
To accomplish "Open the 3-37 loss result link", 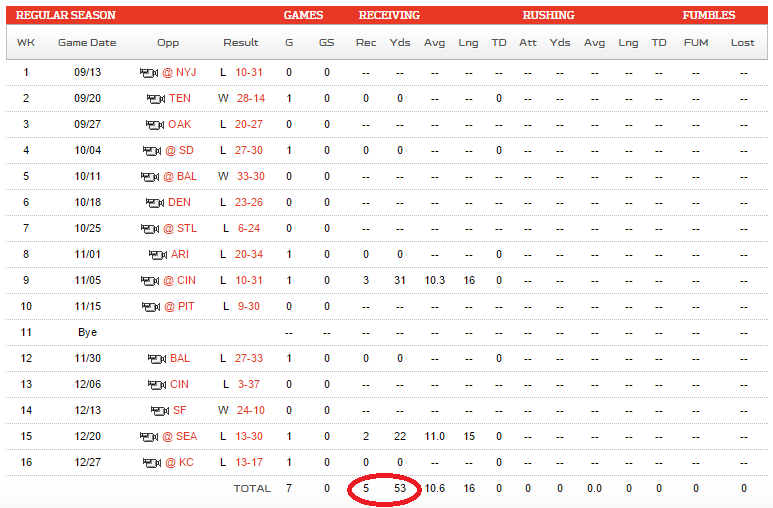I will (250, 384).
